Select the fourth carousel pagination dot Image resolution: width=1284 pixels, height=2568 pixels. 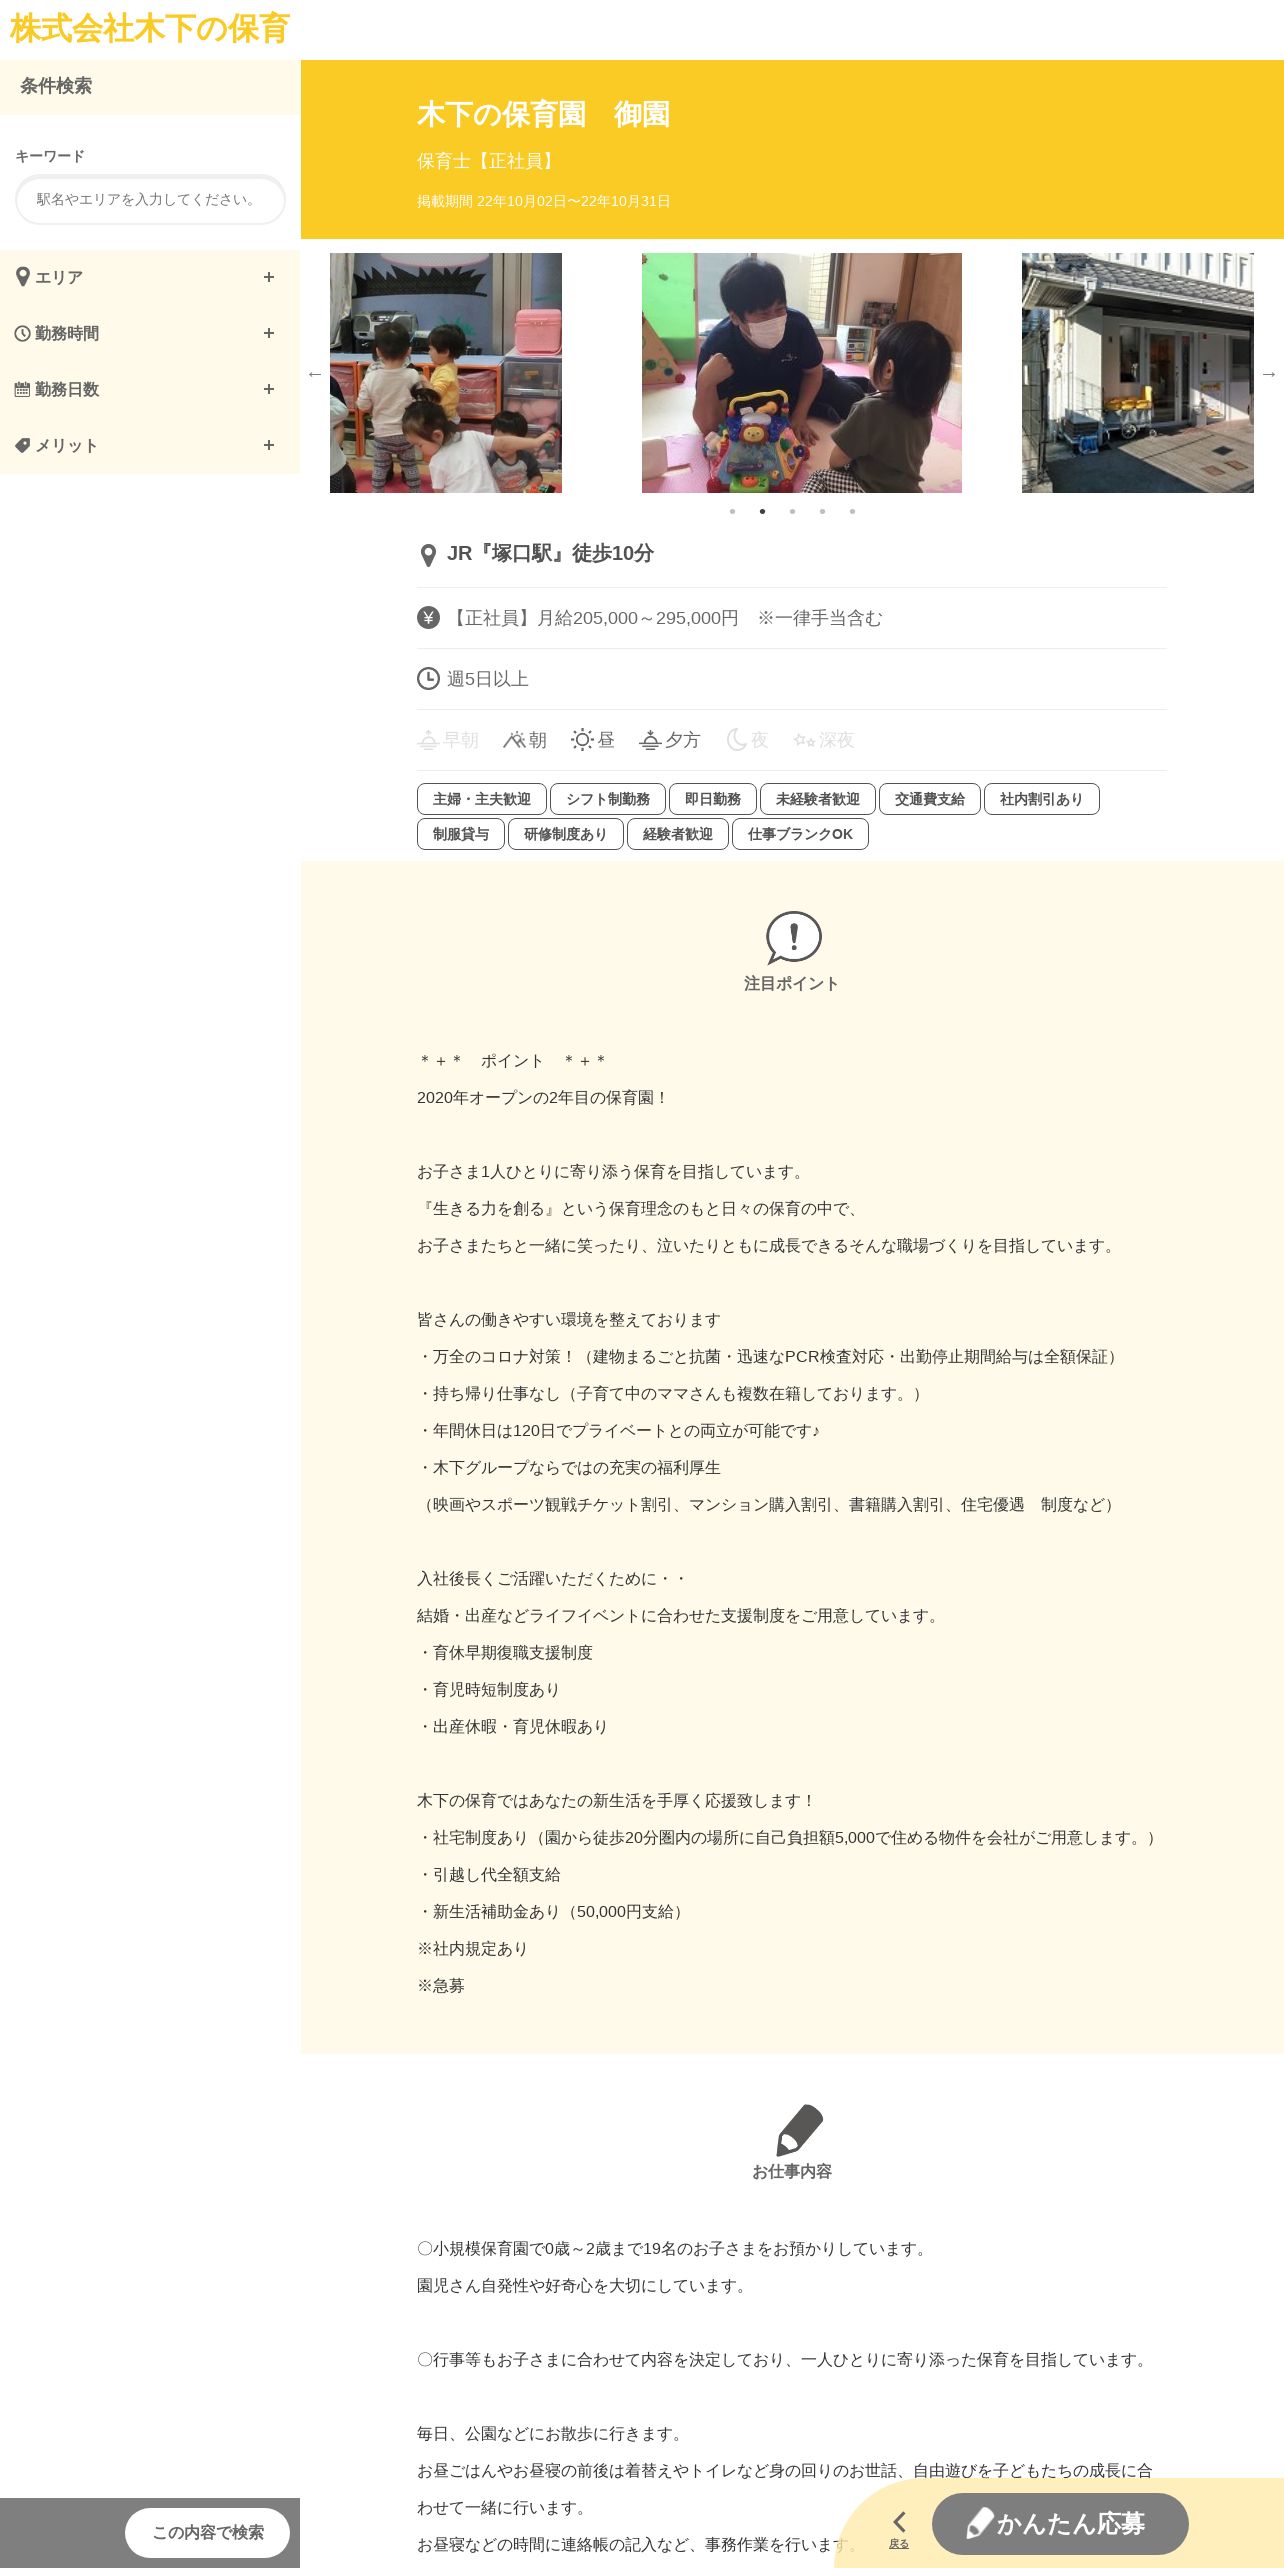(823, 511)
